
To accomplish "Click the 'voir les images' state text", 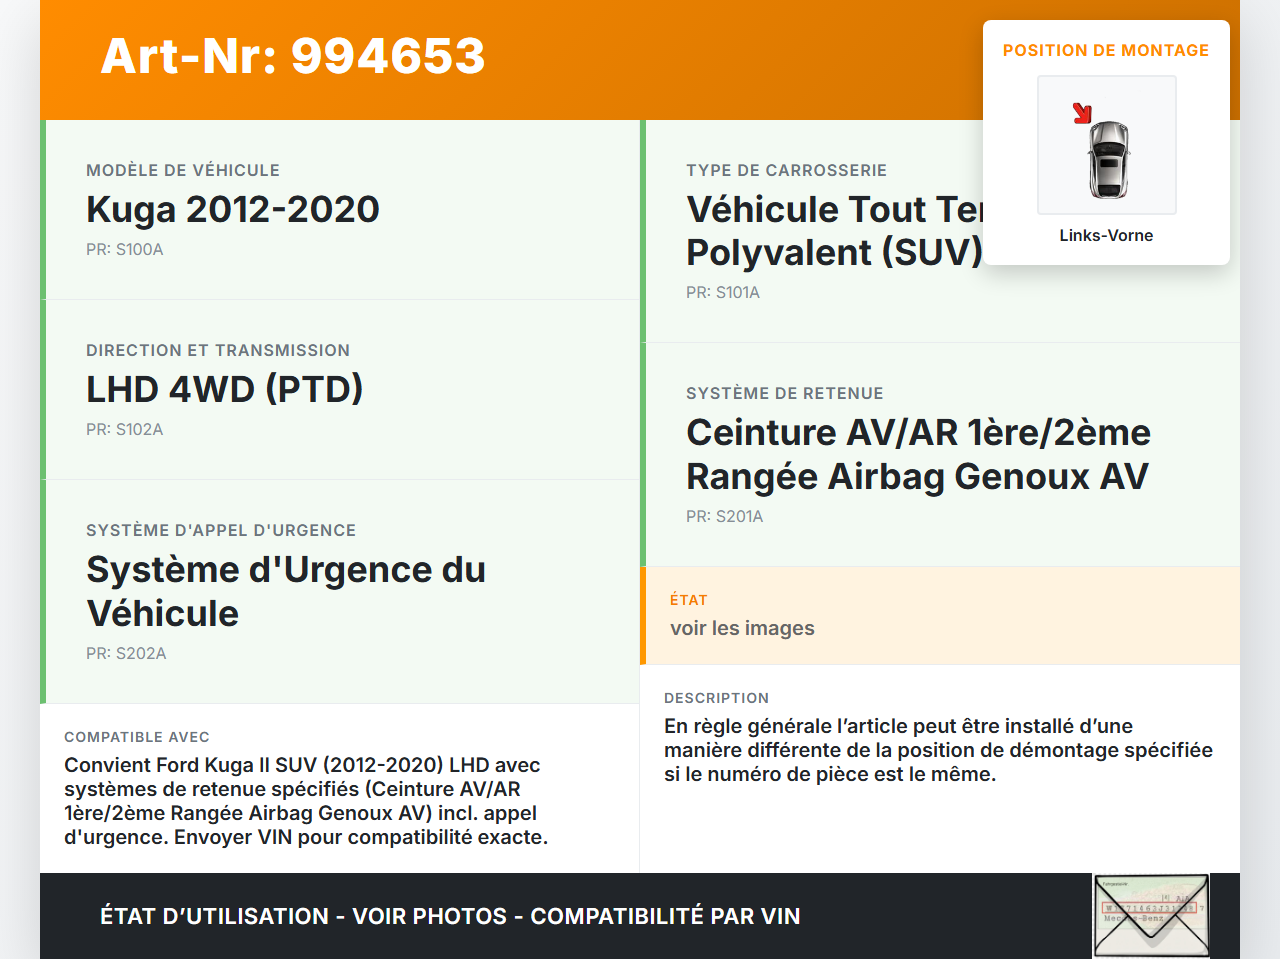I will pos(742,628).
